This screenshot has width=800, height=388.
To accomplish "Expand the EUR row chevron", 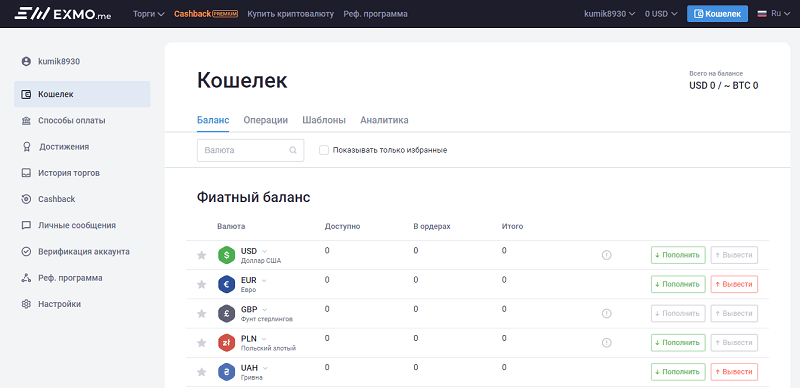I will [x=264, y=280].
